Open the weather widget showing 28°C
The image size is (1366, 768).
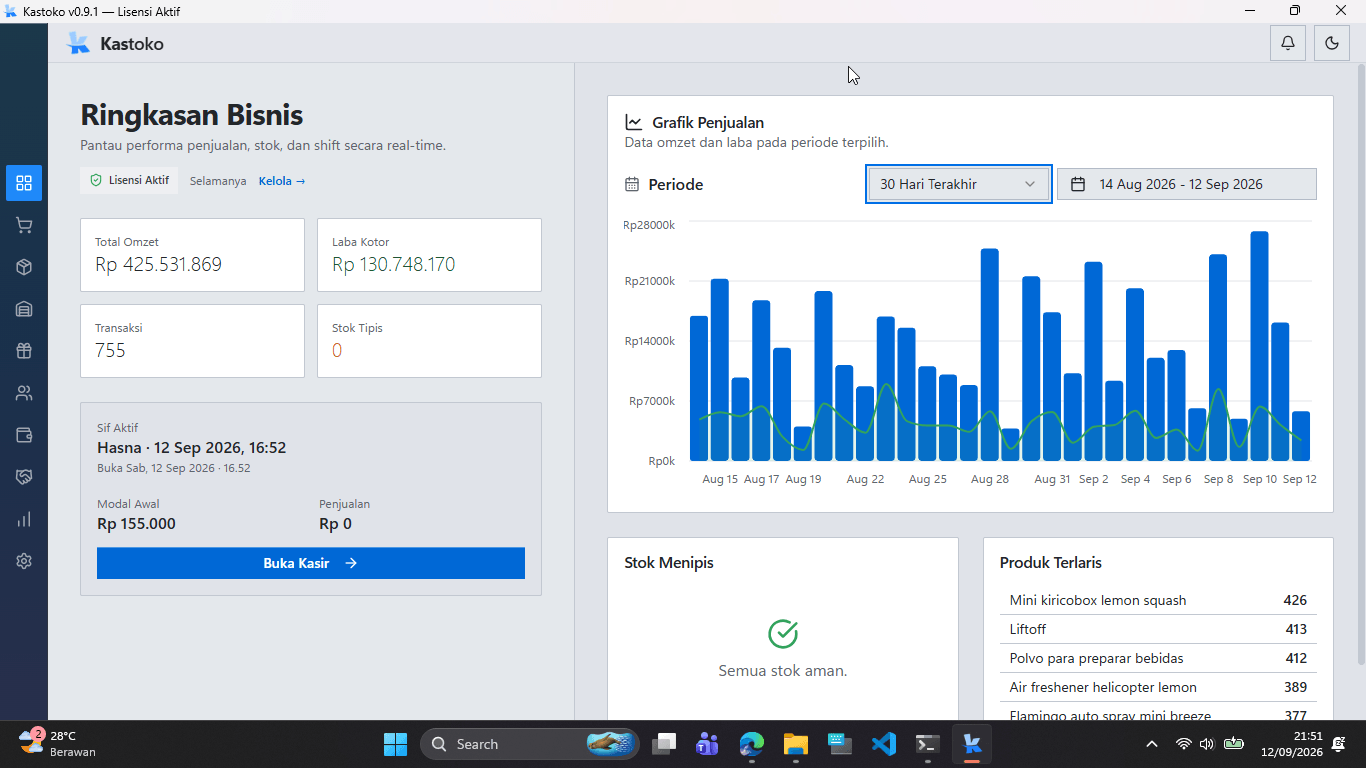(x=58, y=744)
